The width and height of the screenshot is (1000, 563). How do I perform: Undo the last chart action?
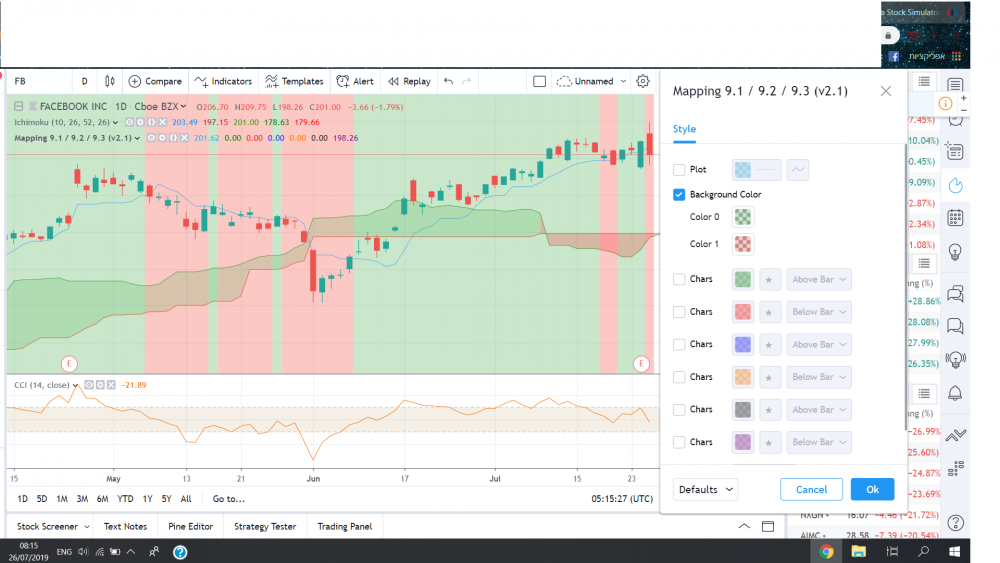(x=448, y=81)
